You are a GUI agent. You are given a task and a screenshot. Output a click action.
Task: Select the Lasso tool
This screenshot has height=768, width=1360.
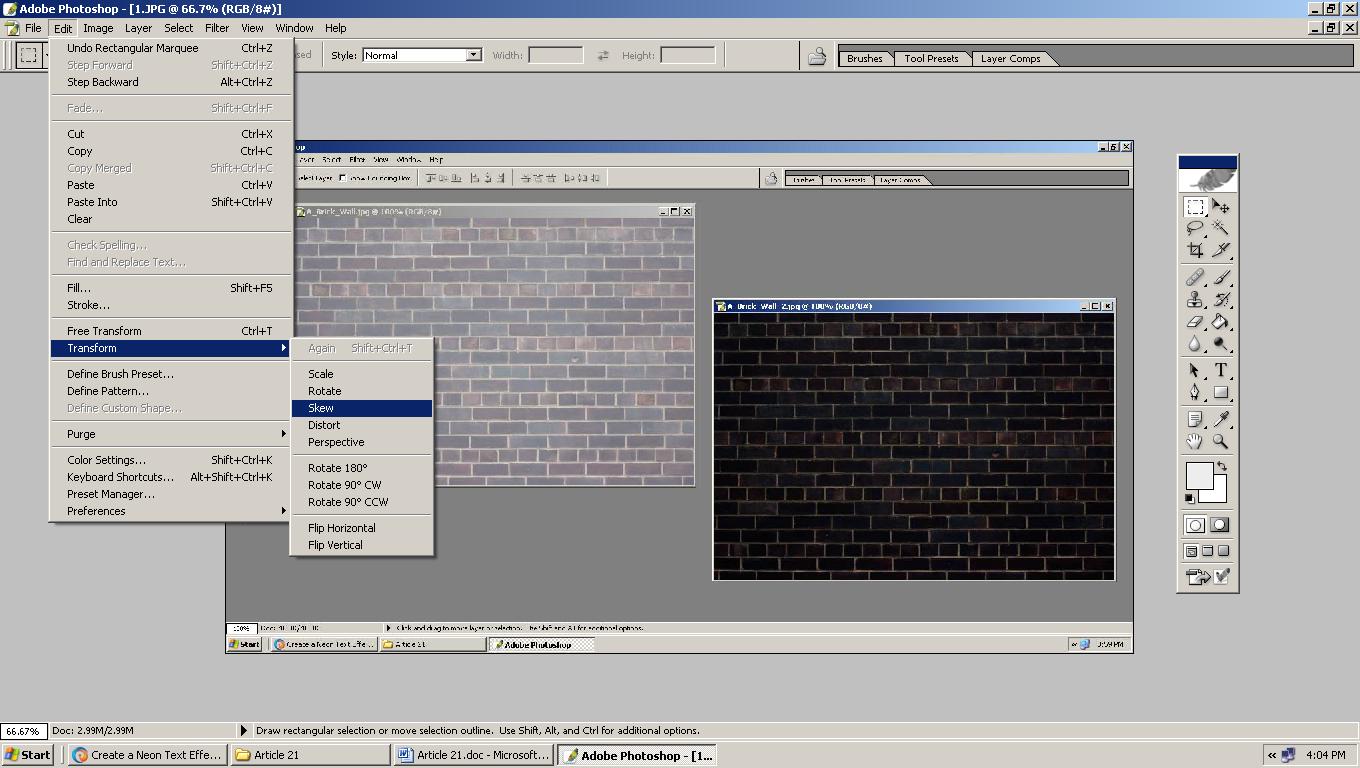1195,229
